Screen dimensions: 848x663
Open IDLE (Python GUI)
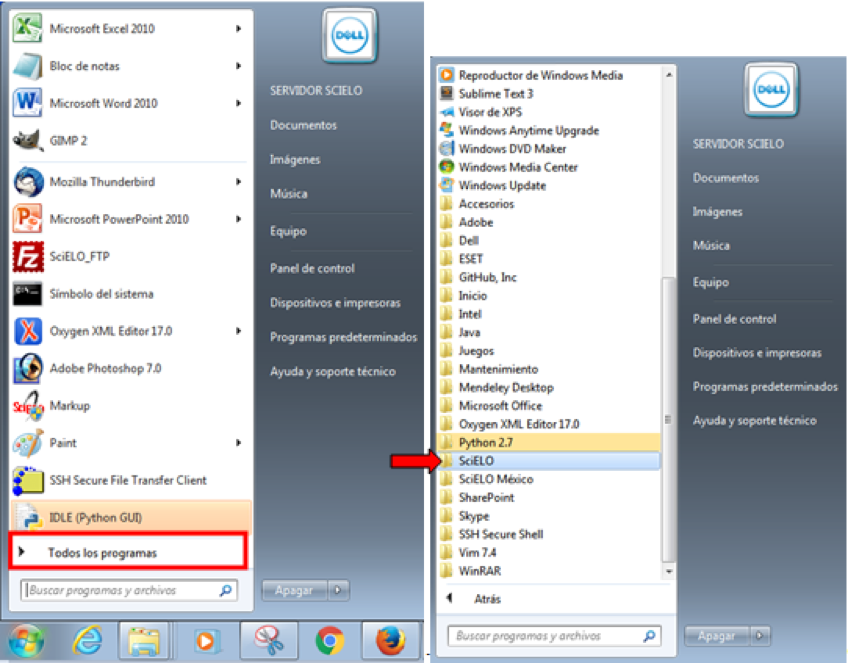[95, 517]
